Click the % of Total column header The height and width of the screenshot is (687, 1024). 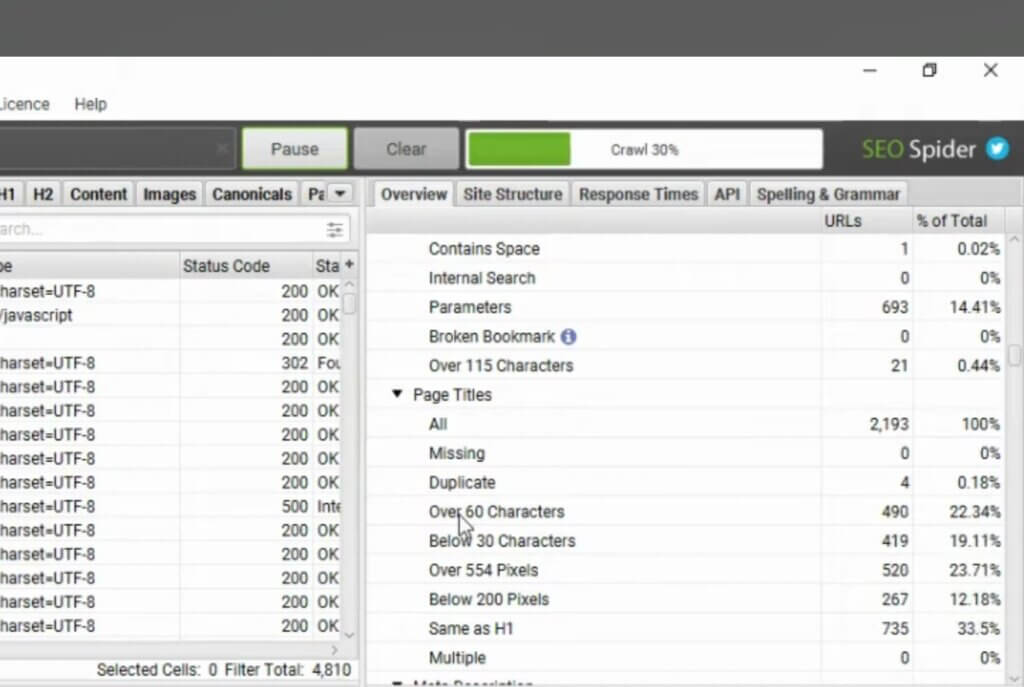957,221
